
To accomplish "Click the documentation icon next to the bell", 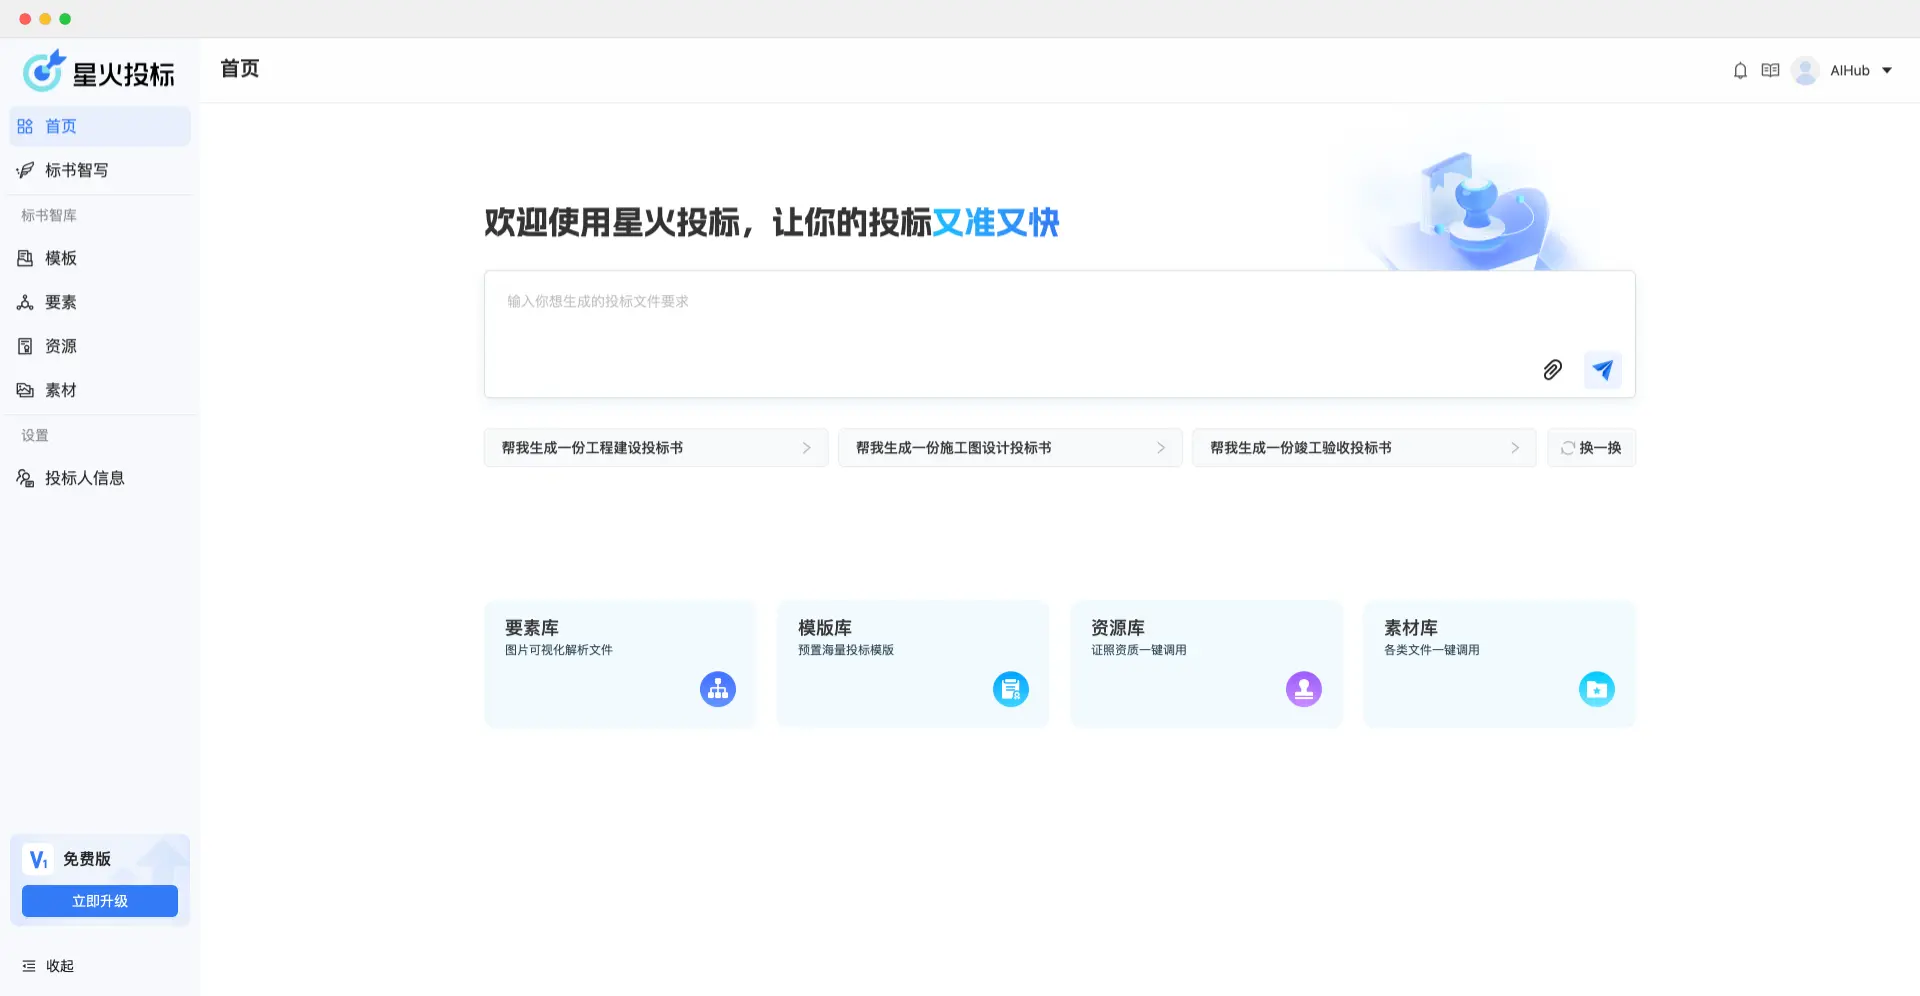I will click(1770, 70).
